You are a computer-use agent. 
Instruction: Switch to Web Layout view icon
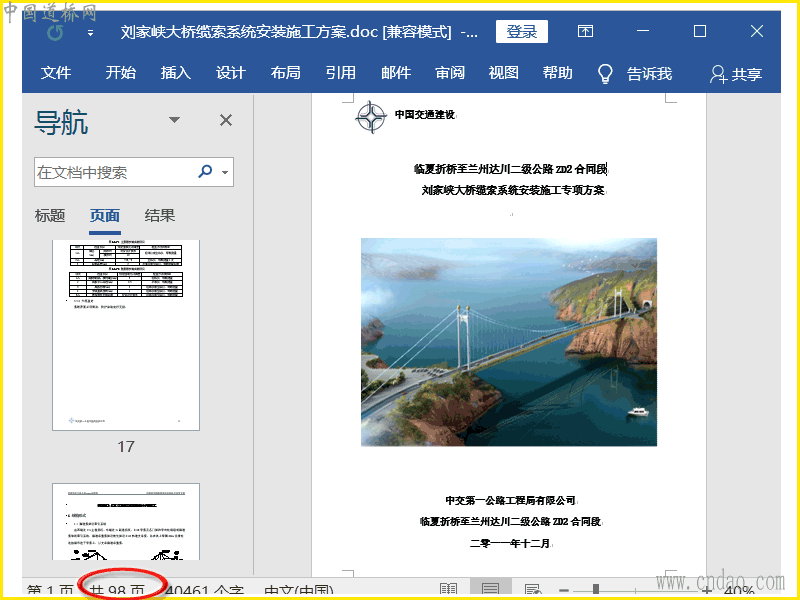[x=533, y=590]
